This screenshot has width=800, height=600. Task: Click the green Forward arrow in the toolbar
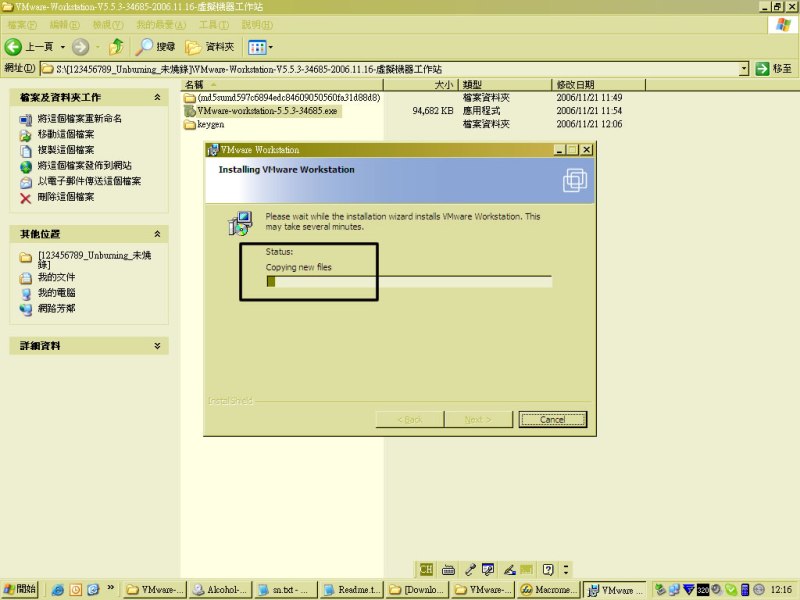pos(80,47)
